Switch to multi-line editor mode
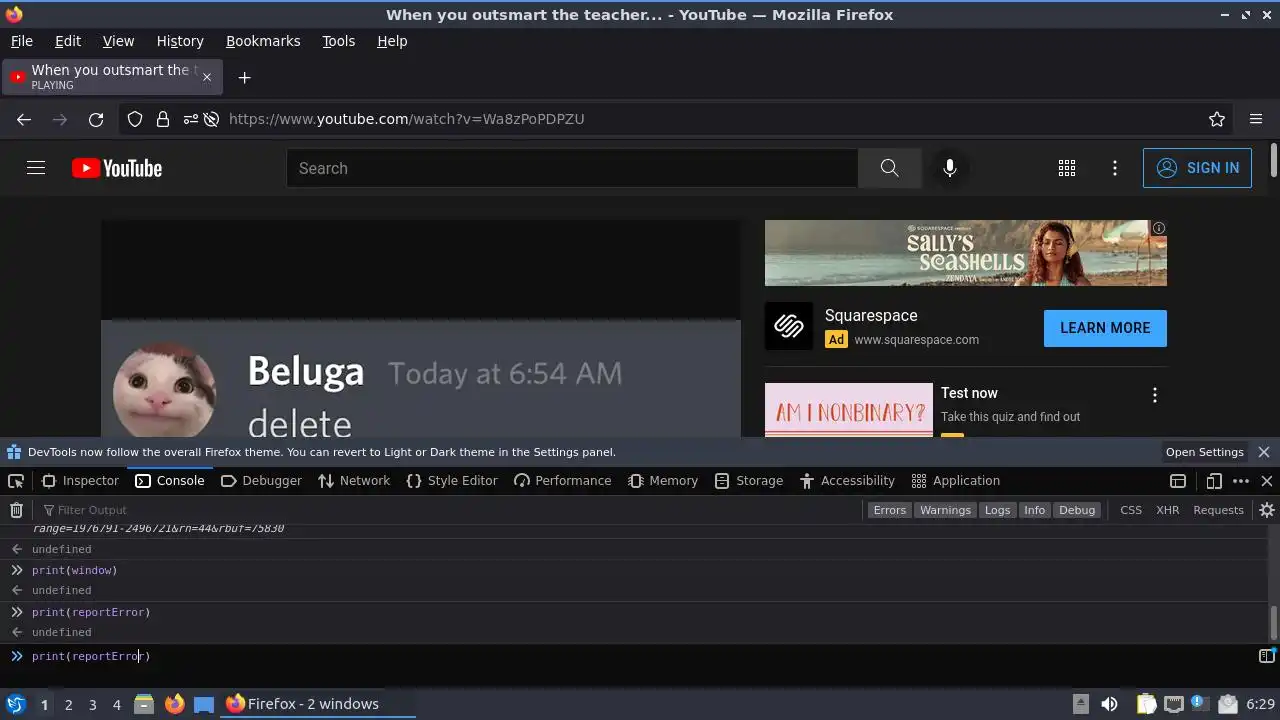 pyautogui.click(x=1266, y=656)
